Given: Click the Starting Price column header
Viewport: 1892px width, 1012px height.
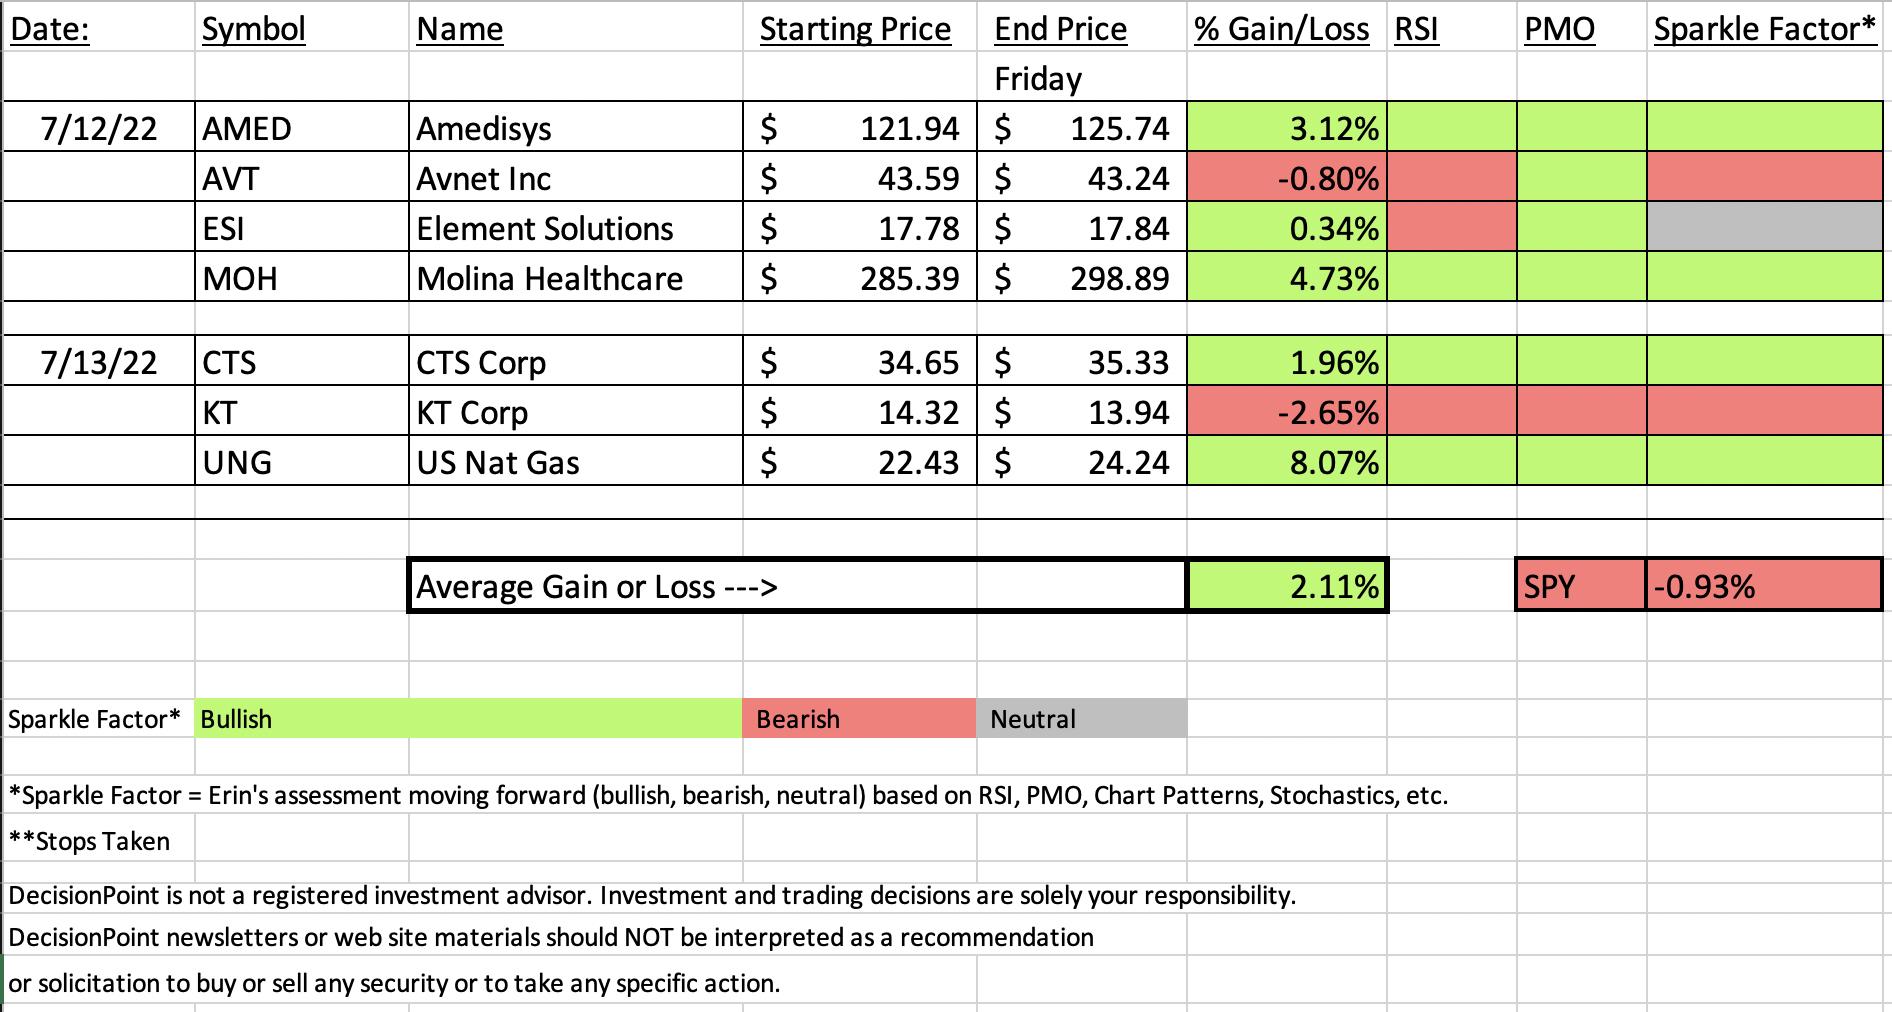Looking at the screenshot, I should 855,29.
